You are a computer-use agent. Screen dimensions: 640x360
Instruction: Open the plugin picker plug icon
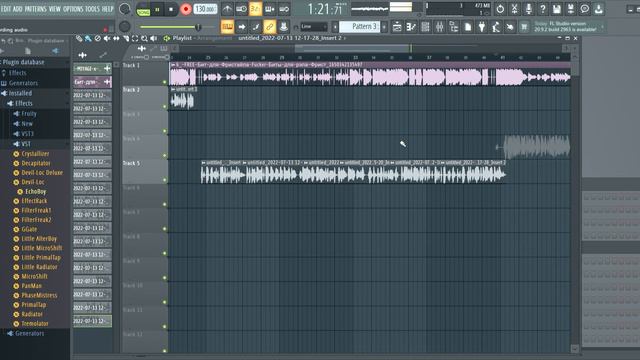[482, 27]
